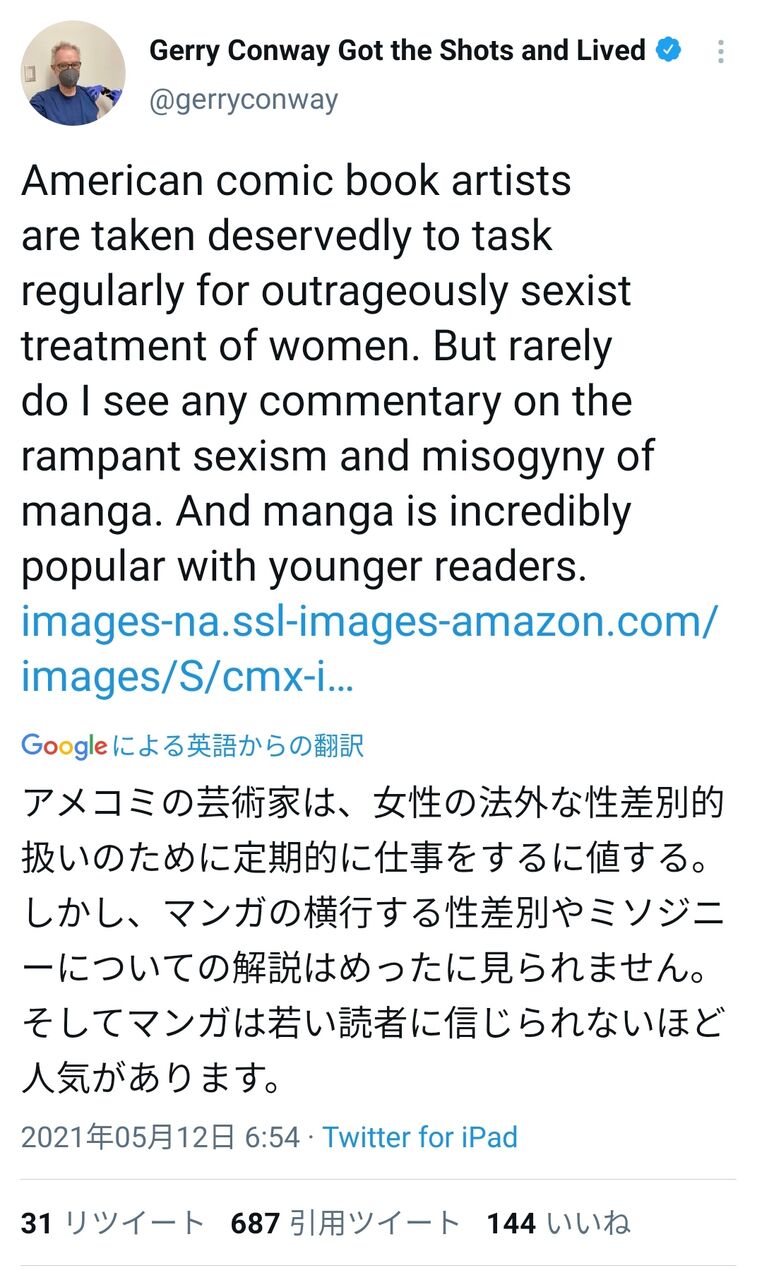757x1280 pixels.
Task: Click the @gerryconway handle
Action: [x=243, y=99]
